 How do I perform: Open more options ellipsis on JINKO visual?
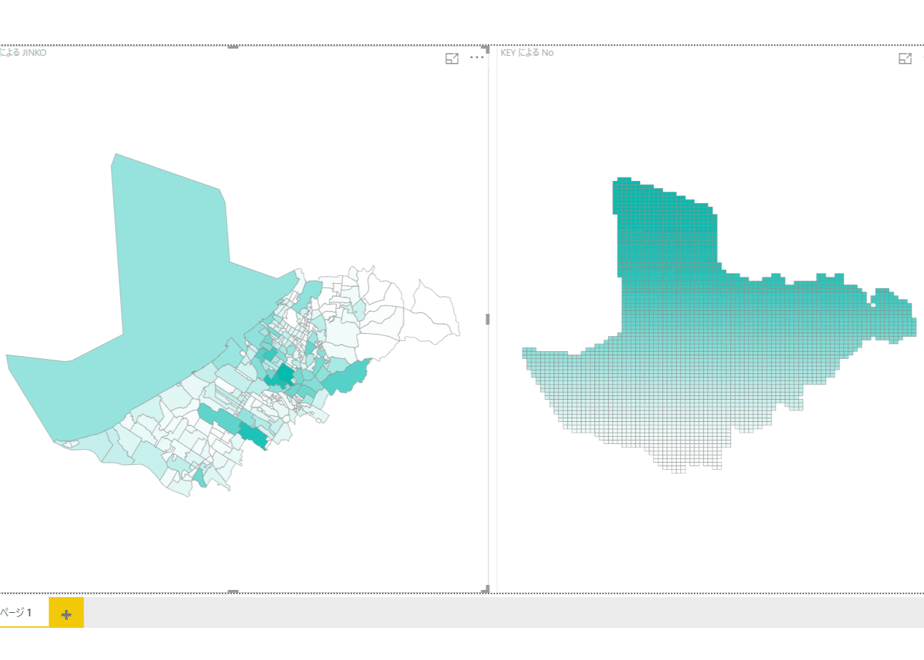[477, 58]
